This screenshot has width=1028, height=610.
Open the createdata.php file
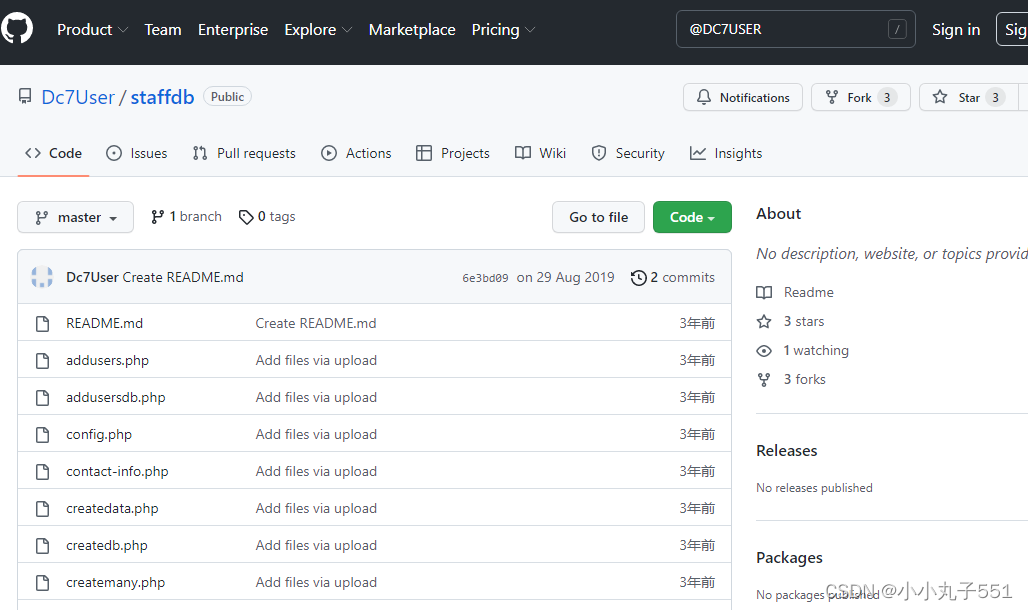(x=112, y=508)
